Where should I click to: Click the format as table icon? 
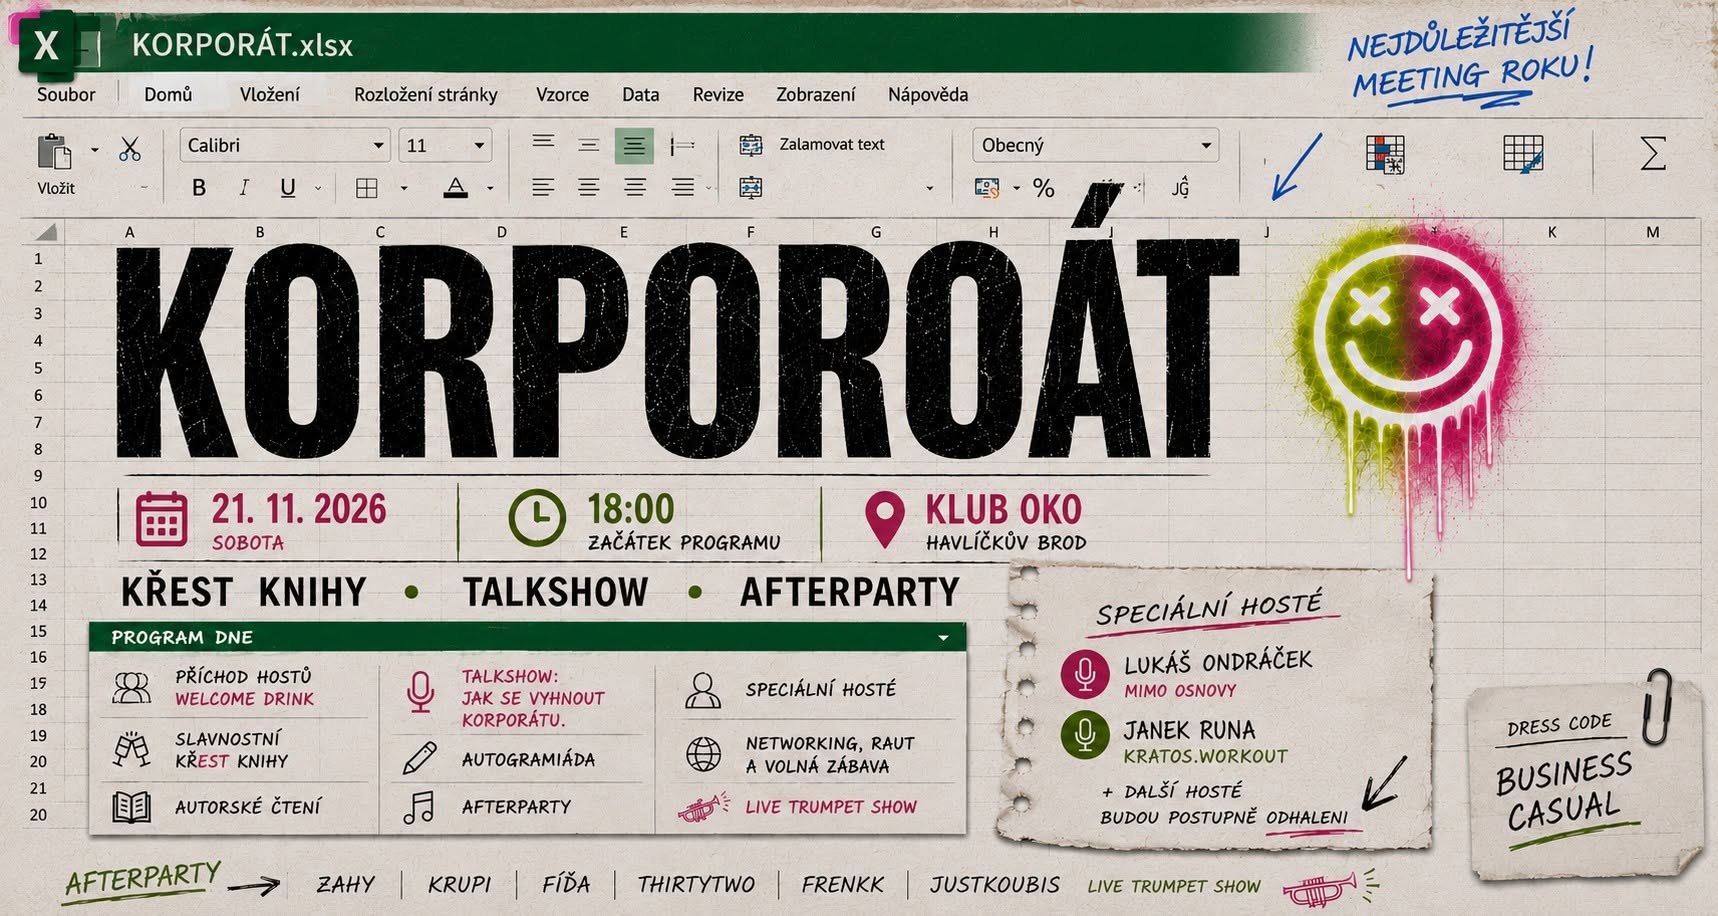point(1523,154)
